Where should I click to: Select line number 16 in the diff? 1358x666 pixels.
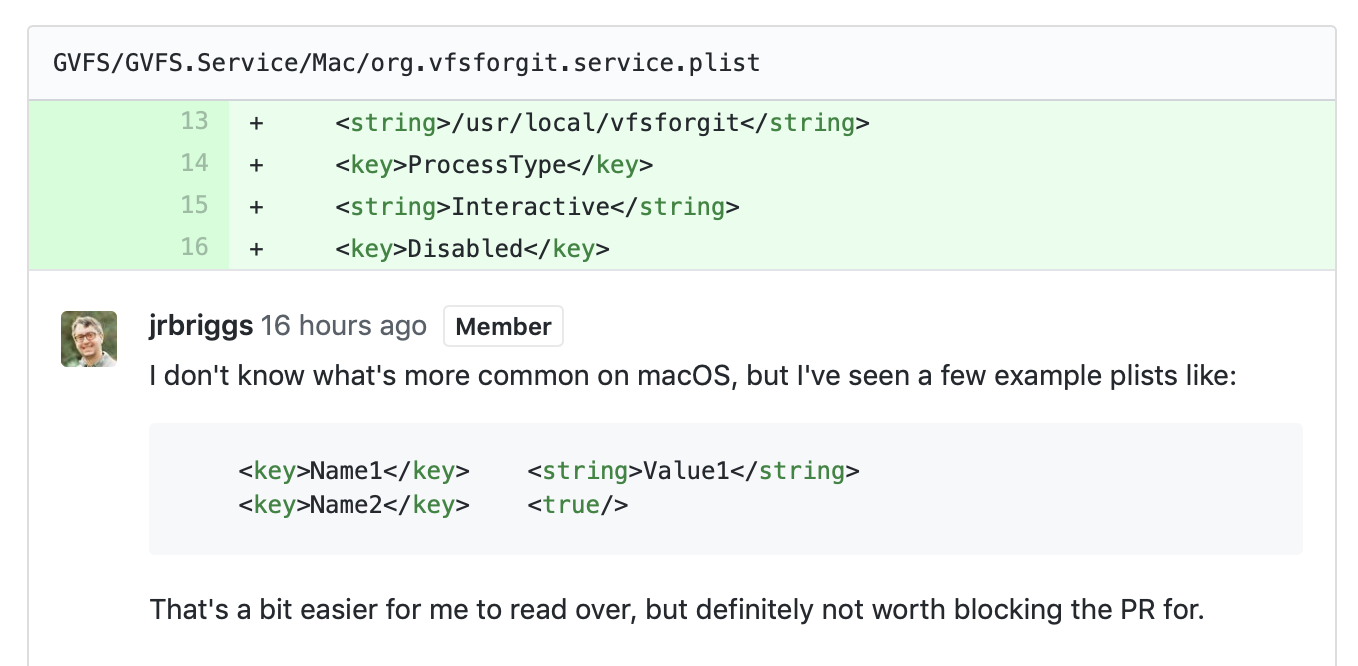click(194, 247)
